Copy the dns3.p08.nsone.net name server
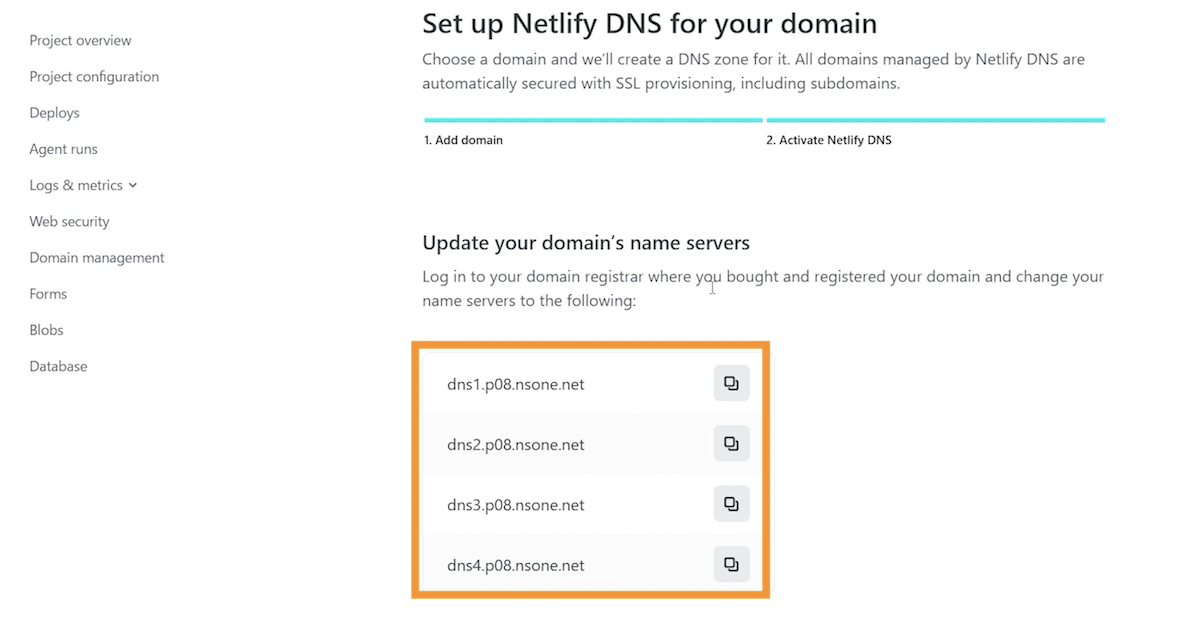Viewport: 1200px width, 622px height. pyautogui.click(x=731, y=504)
